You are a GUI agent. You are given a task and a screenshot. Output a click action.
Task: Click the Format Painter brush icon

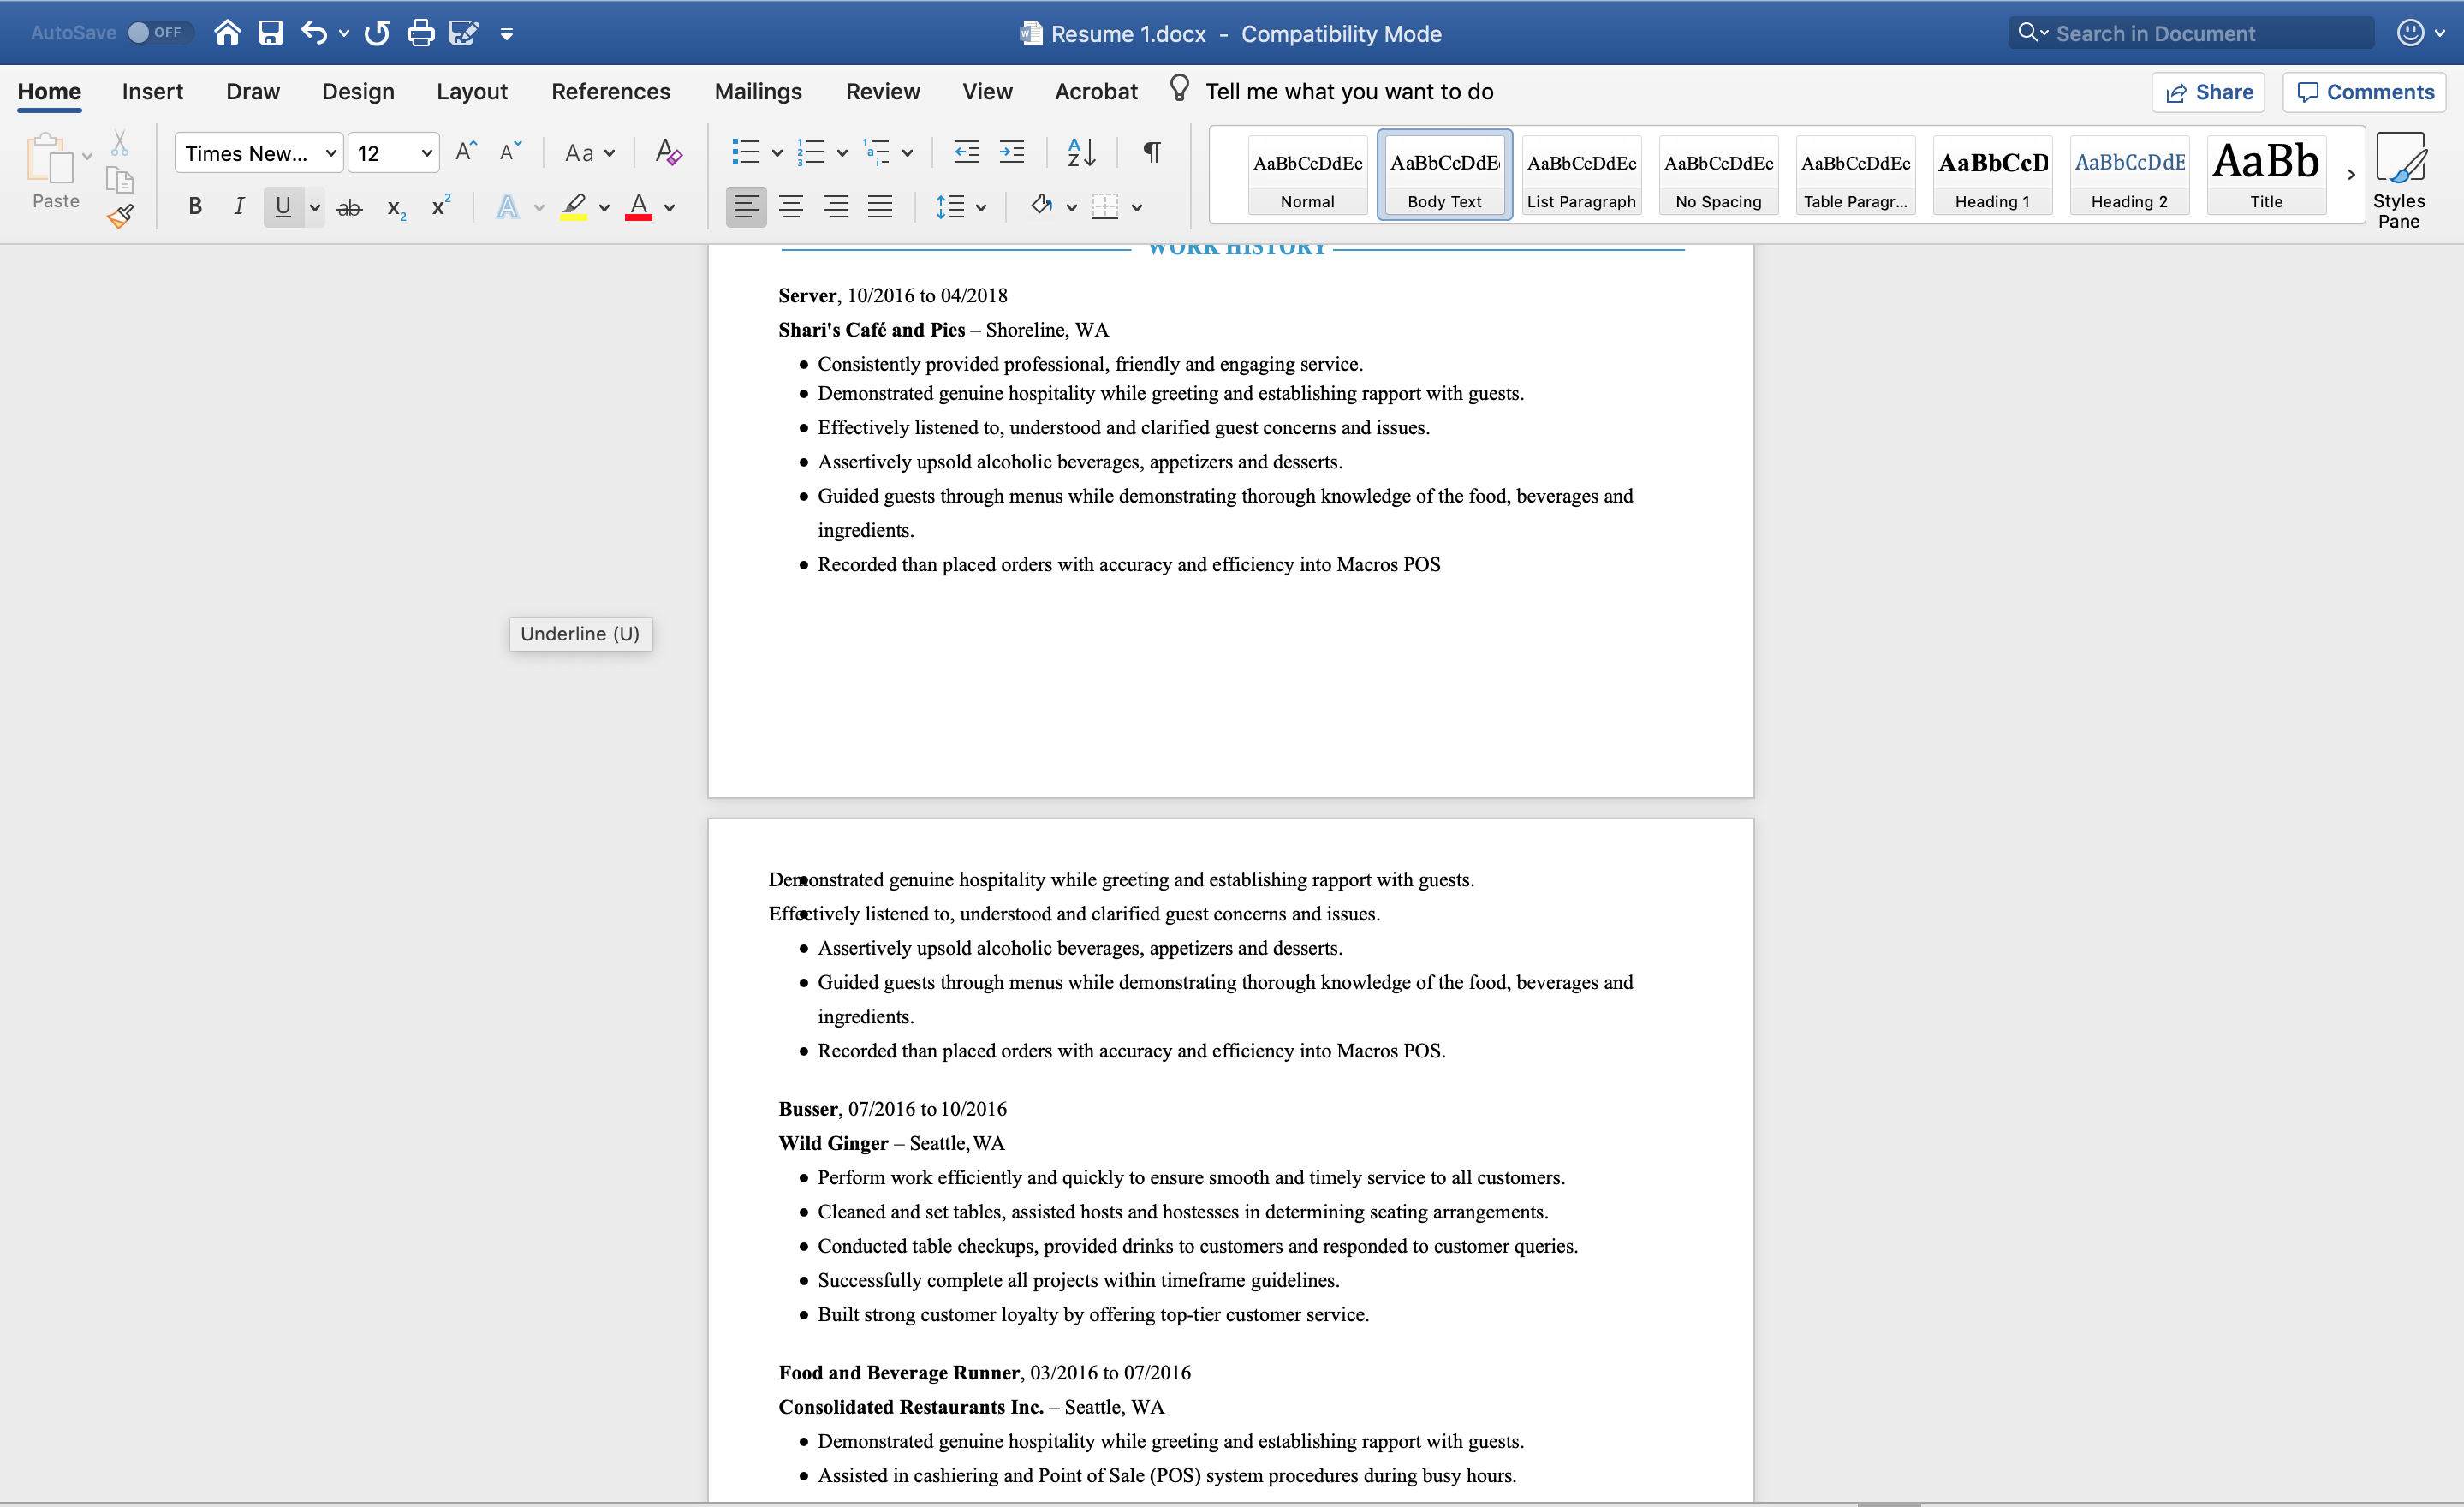[121, 215]
